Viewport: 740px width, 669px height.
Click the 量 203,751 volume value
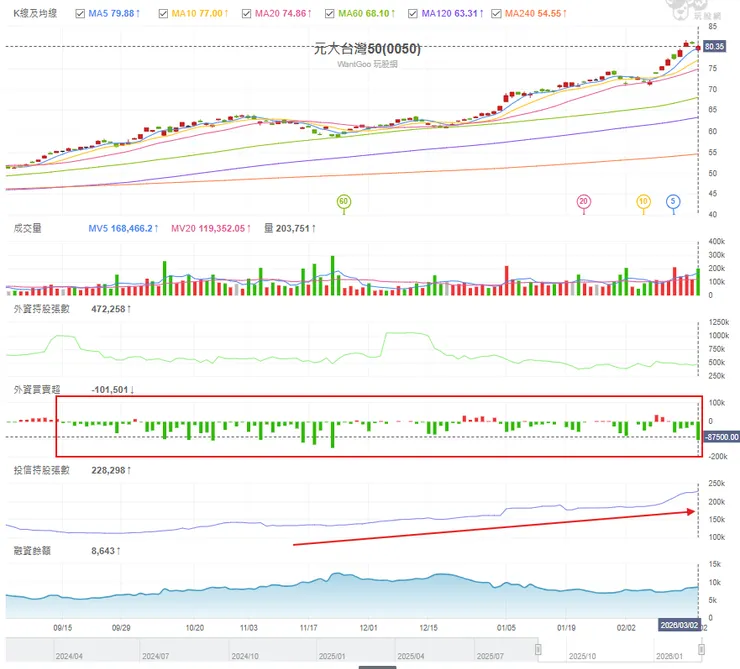coord(289,228)
